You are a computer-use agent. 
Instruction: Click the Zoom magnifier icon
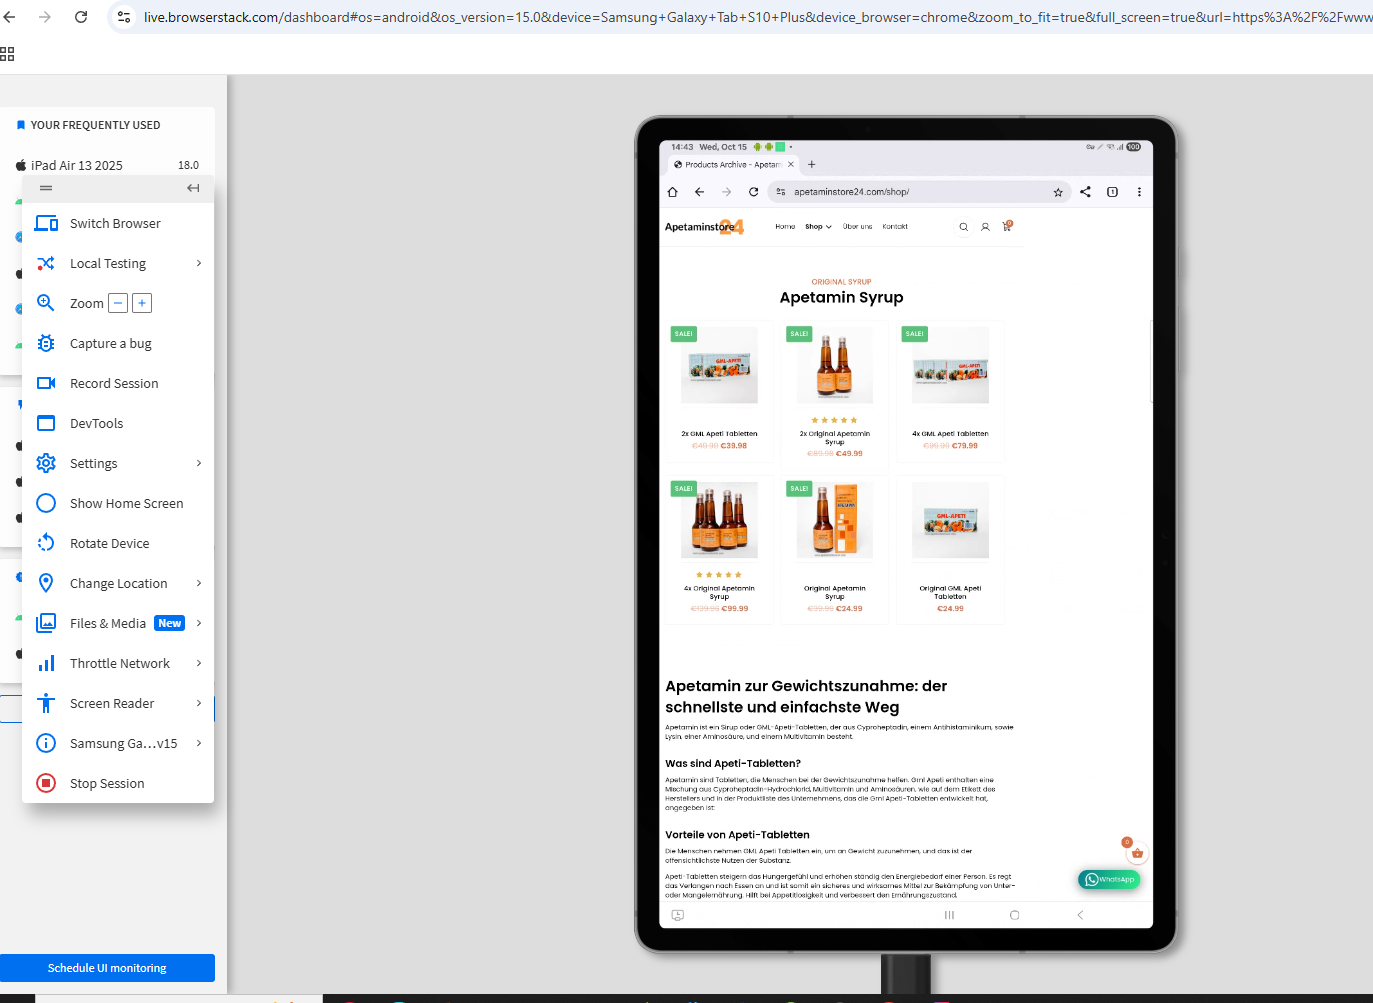tap(46, 303)
